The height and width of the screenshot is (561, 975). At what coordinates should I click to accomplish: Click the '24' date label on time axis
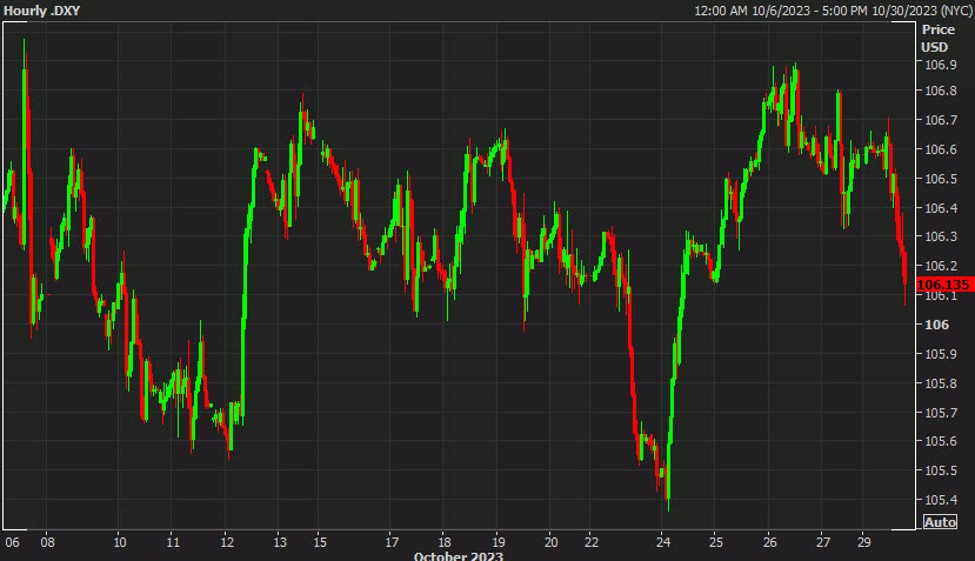click(x=663, y=542)
